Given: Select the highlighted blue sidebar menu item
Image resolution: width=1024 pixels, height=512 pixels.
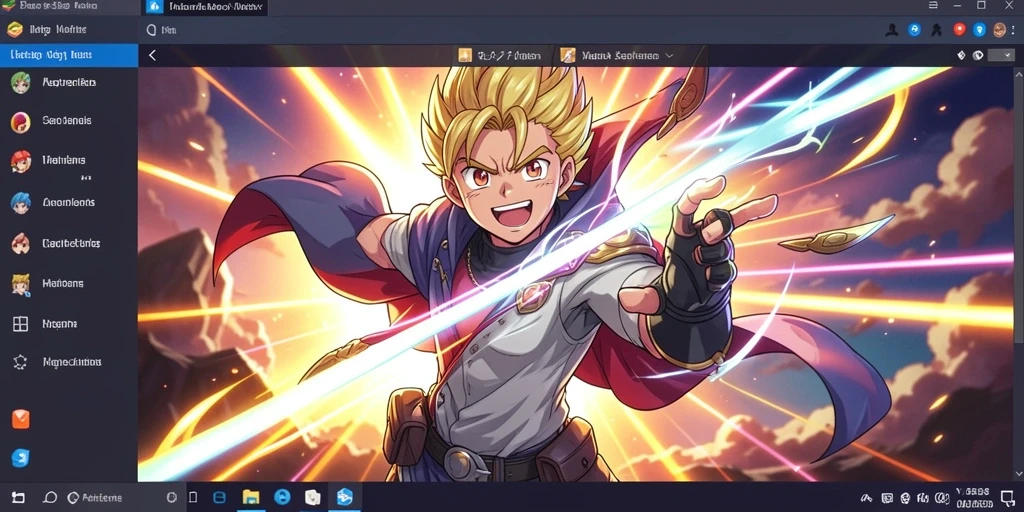Looking at the screenshot, I should (x=69, y=56).
